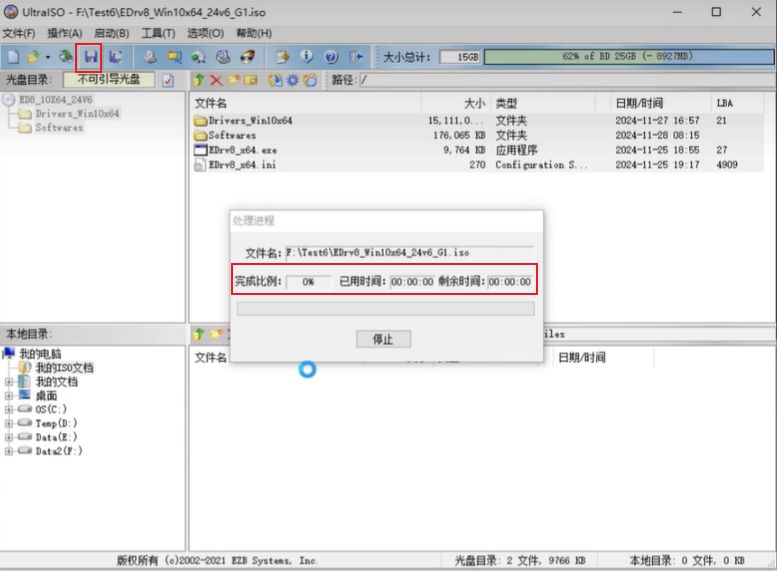The width and height of the screenshot is (777, 571).
Task: Click the 路径 path input field
Action: click(x=565, y=80)
